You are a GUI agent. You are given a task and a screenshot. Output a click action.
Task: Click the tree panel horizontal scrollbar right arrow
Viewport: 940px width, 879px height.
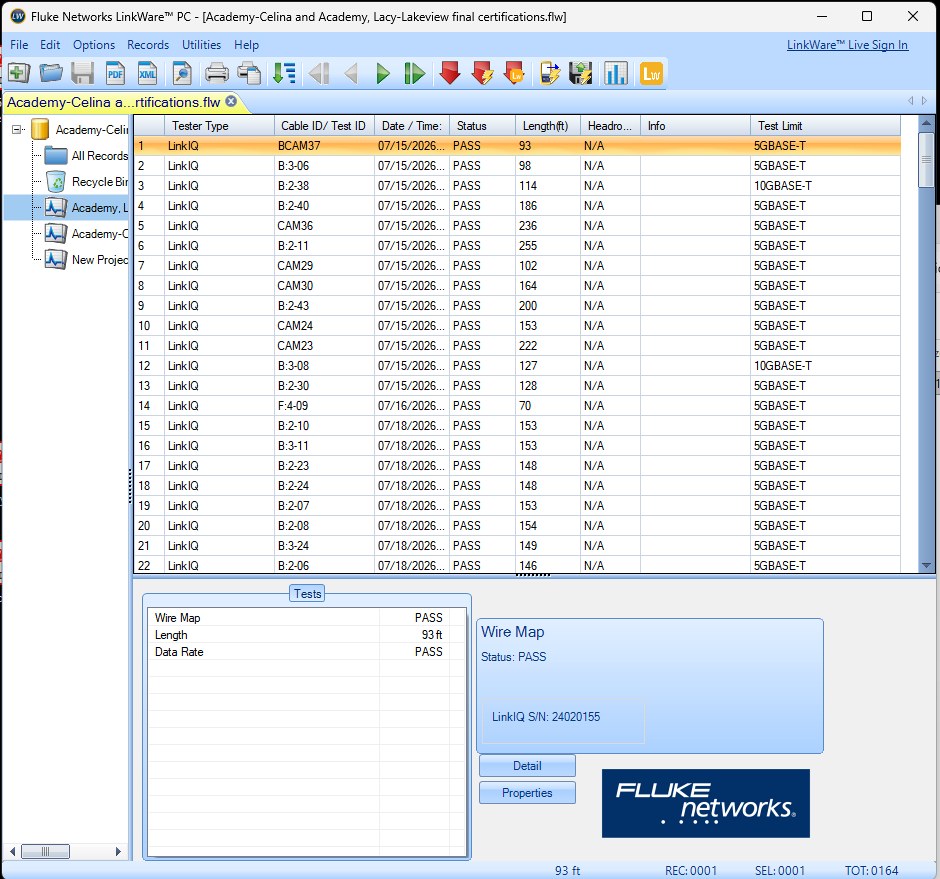(x=118, y=851)
